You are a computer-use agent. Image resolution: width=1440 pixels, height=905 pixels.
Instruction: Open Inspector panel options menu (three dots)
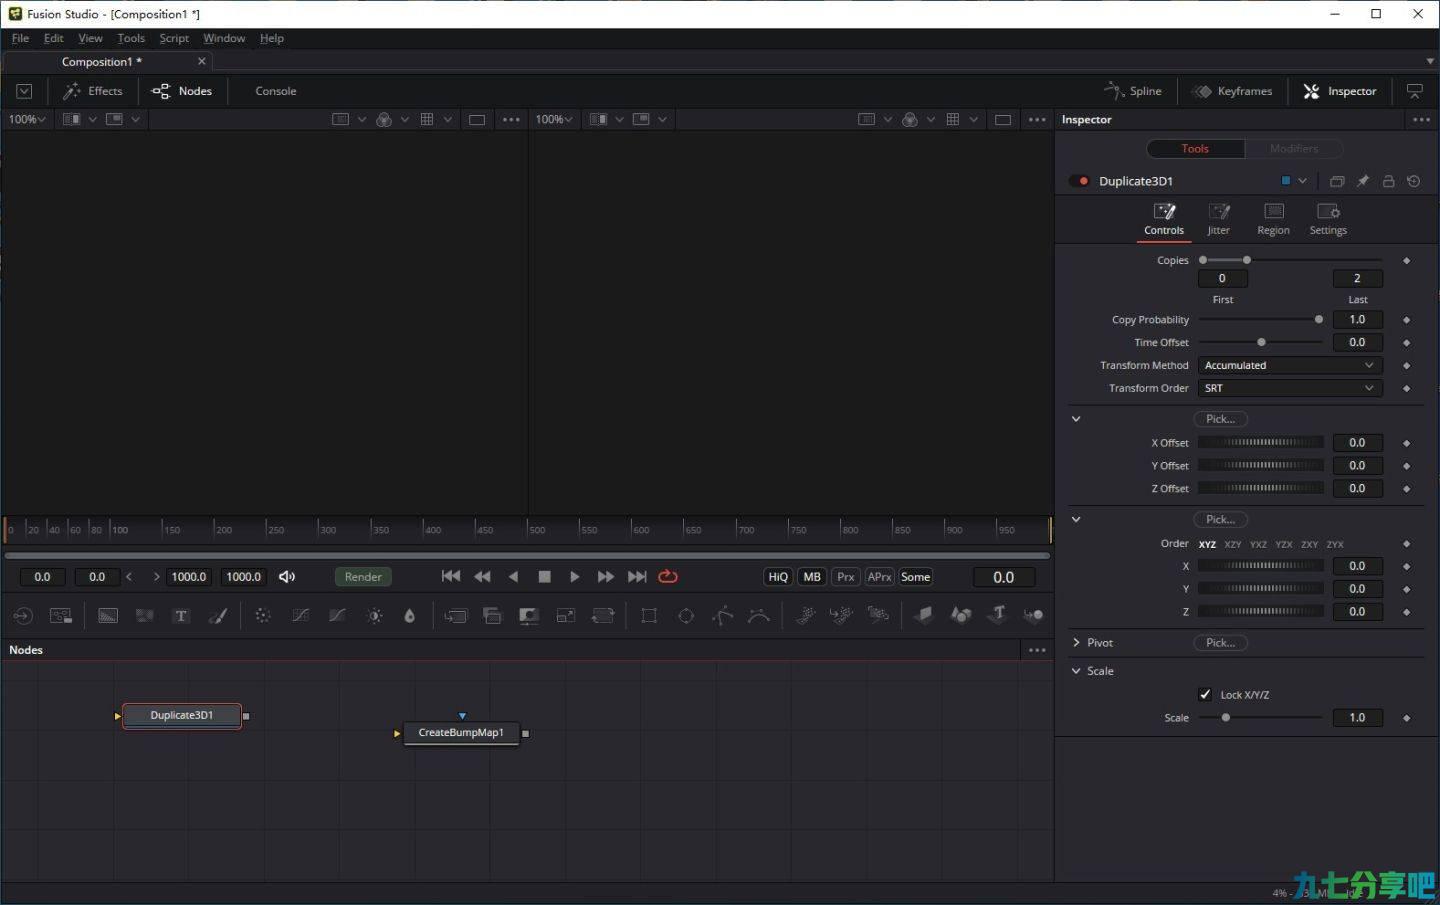[1421, 119]
